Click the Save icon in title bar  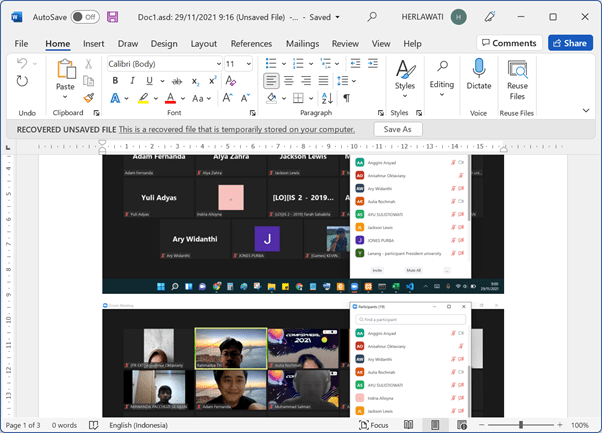click(x=112, y=17)
